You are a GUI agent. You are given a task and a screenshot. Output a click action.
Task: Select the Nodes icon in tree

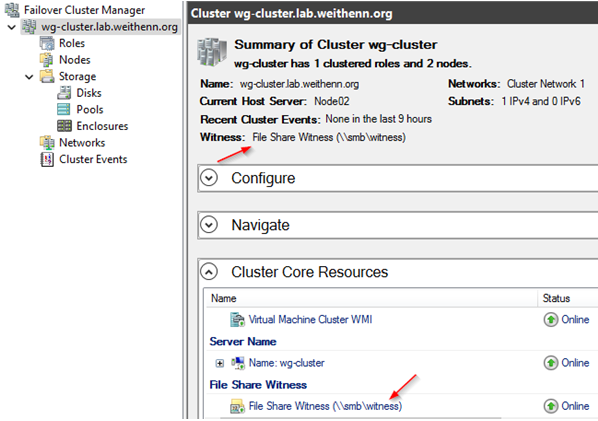(x=47, y=60)
